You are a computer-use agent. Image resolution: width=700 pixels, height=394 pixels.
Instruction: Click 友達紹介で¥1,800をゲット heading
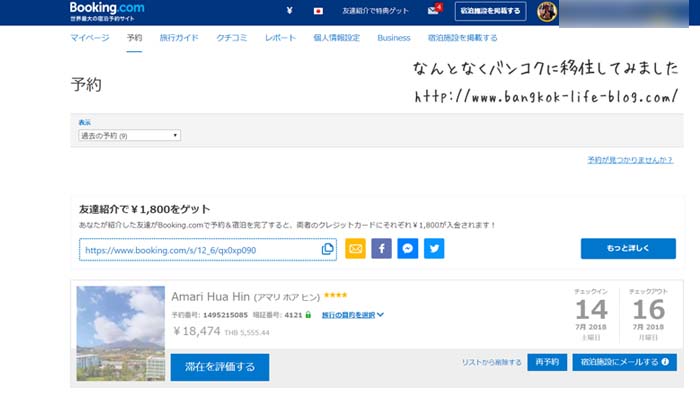point(144,209)
